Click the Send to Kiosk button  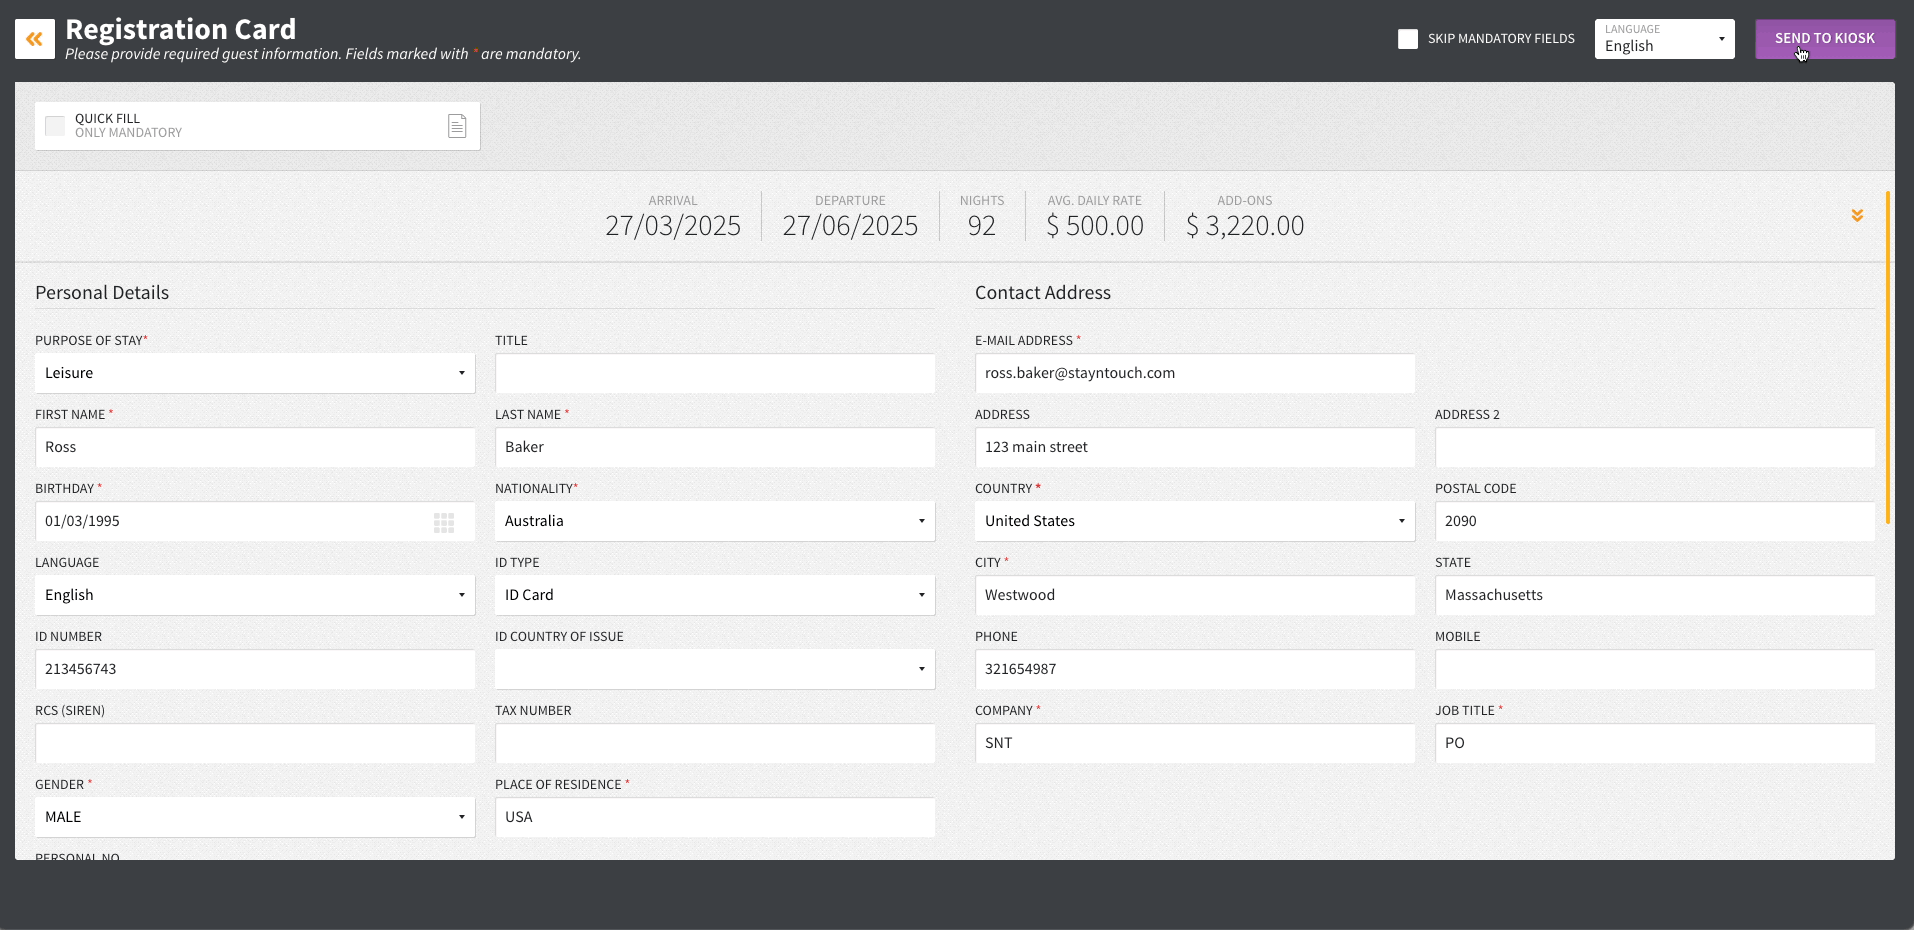[x=1825, y=39]
